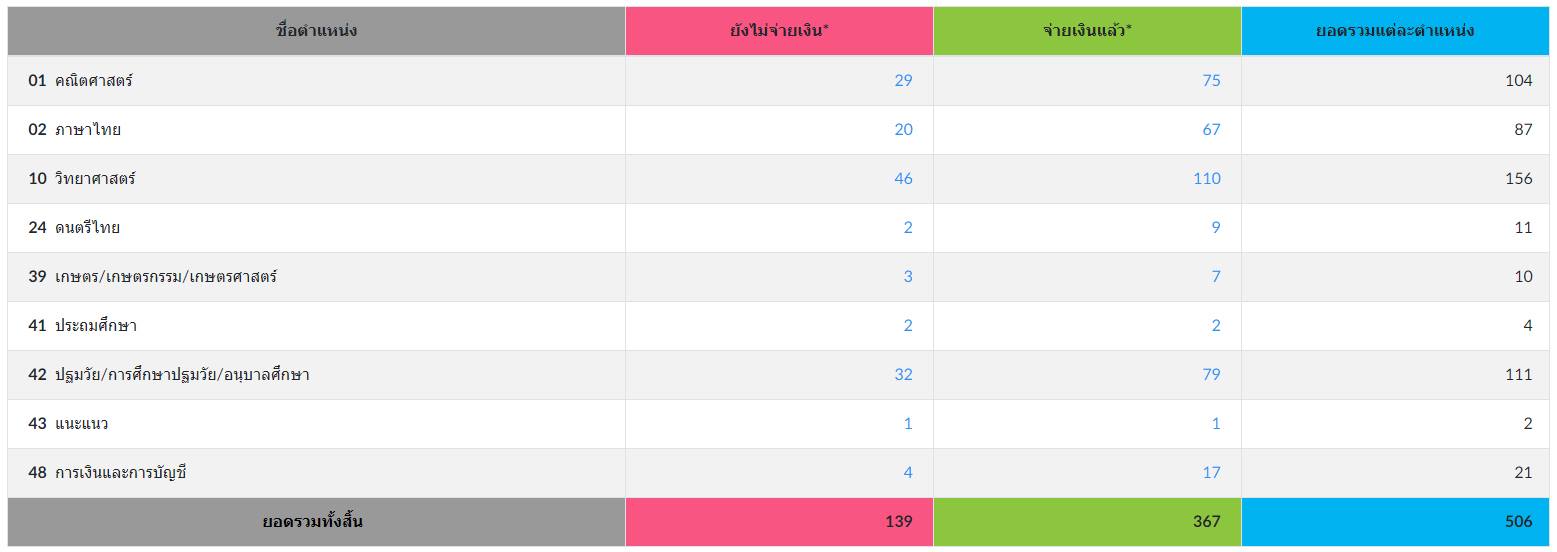The image size is (1557, 552).
Task: Click unpaid count in ประถมศึกษา row
Action: tap(908, 325)
